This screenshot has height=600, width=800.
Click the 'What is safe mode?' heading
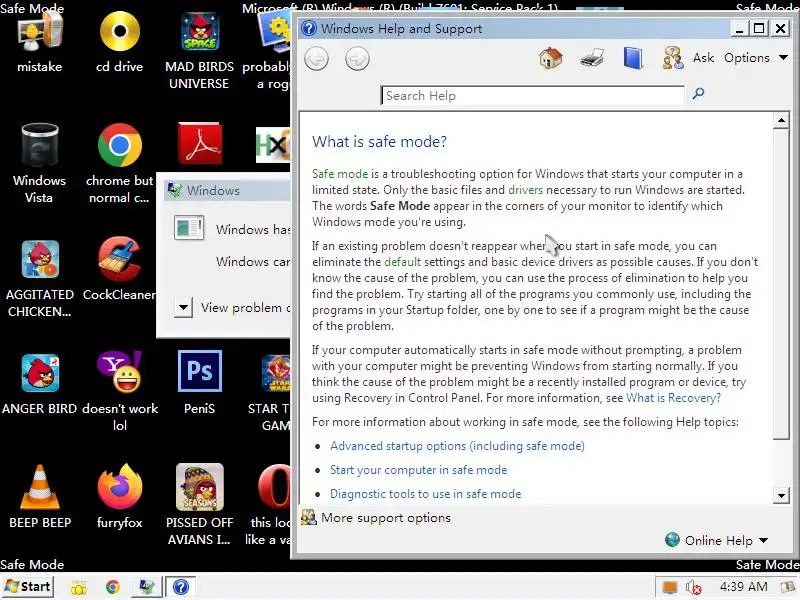coord(379,141)
